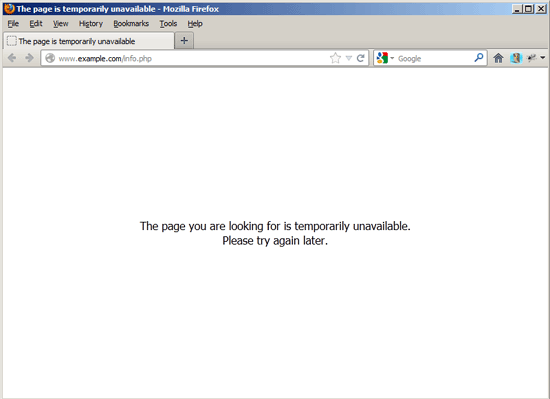The width and height of the screenshot is (550, 399).
Task: Close the Firefox window
Action: 541,9
